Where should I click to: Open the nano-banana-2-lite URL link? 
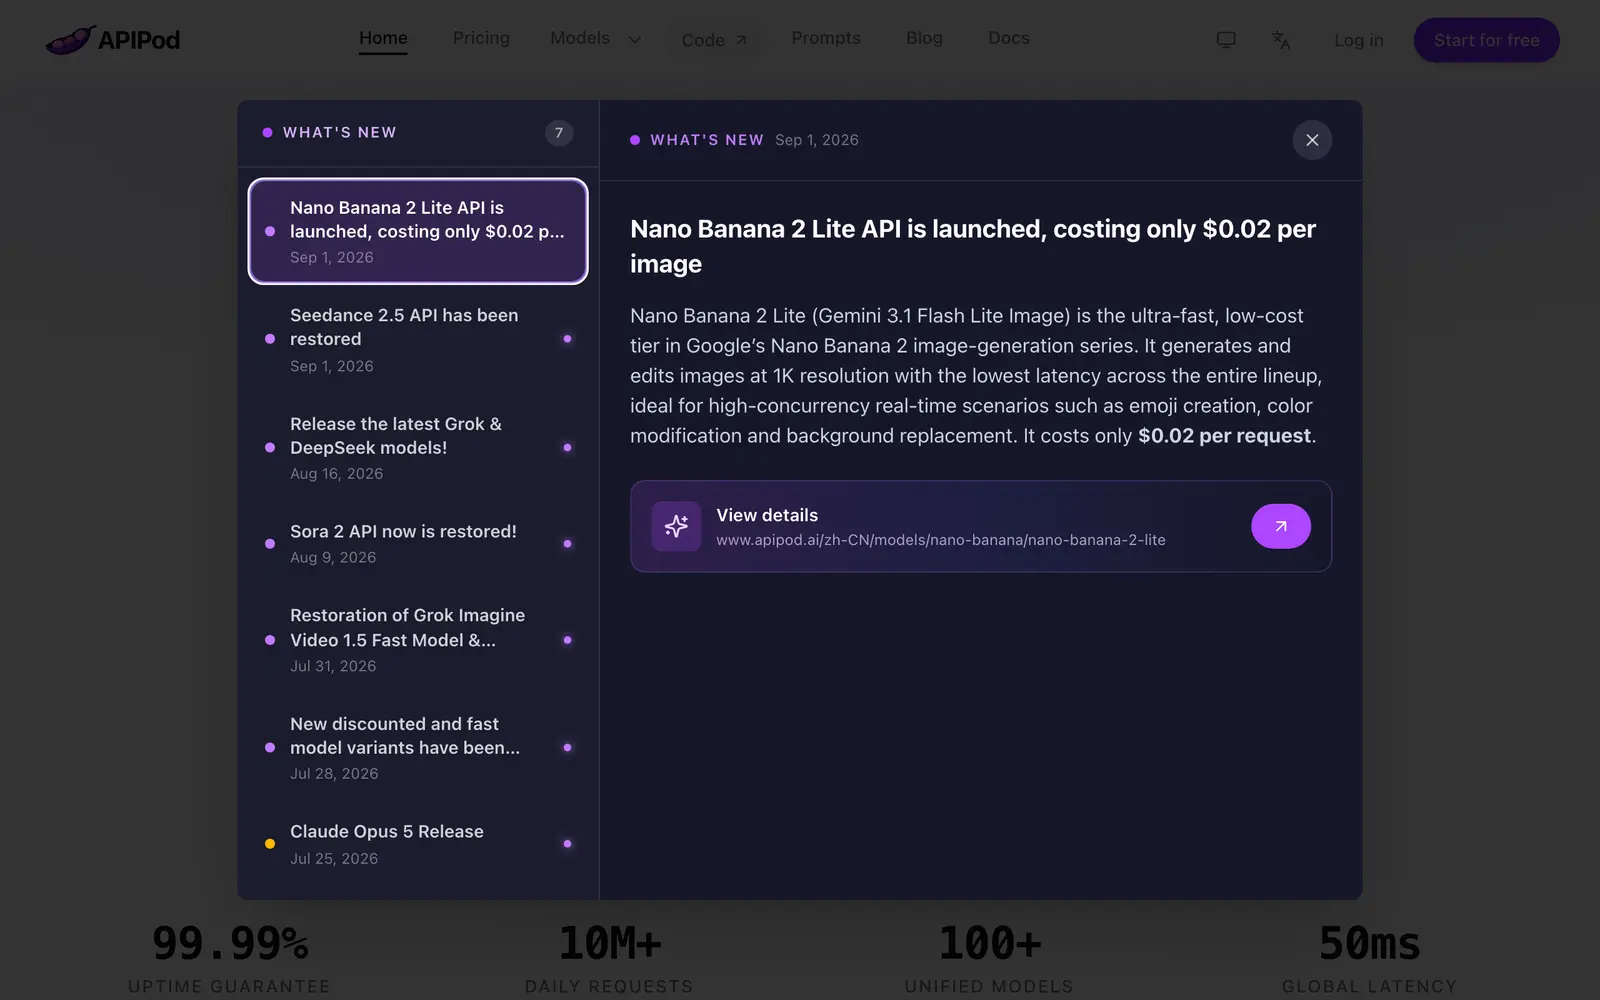pos(941,540)
